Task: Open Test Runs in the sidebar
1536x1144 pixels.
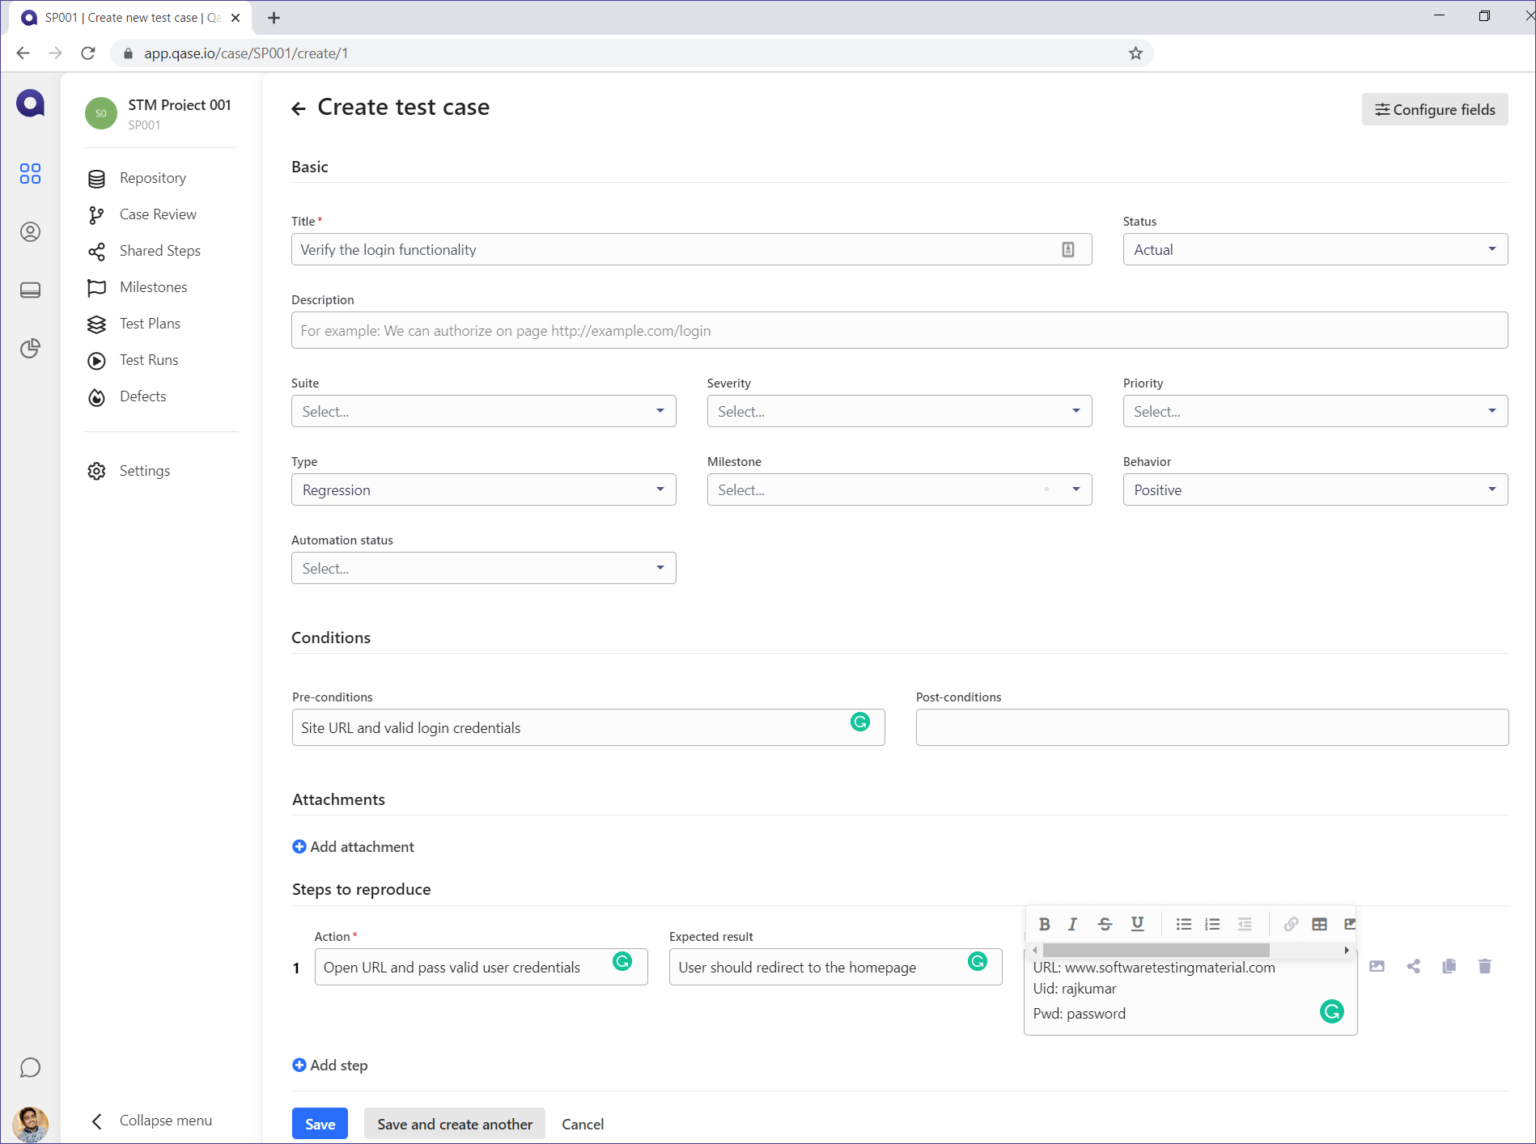Action: [148, 360]
